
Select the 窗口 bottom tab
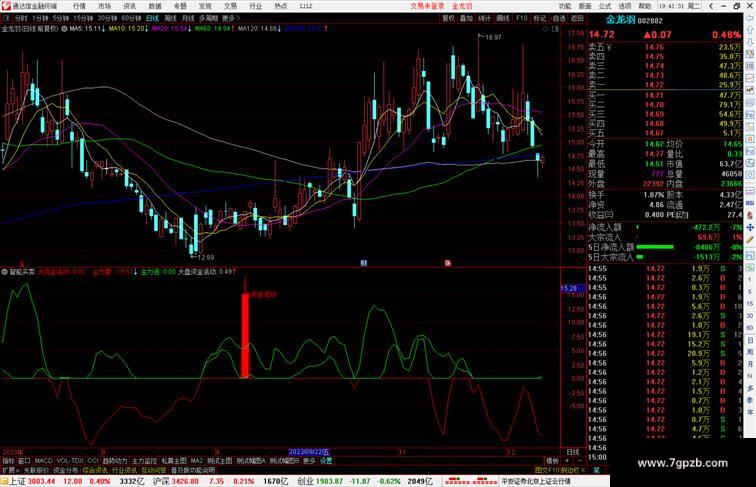pos(24,461)
